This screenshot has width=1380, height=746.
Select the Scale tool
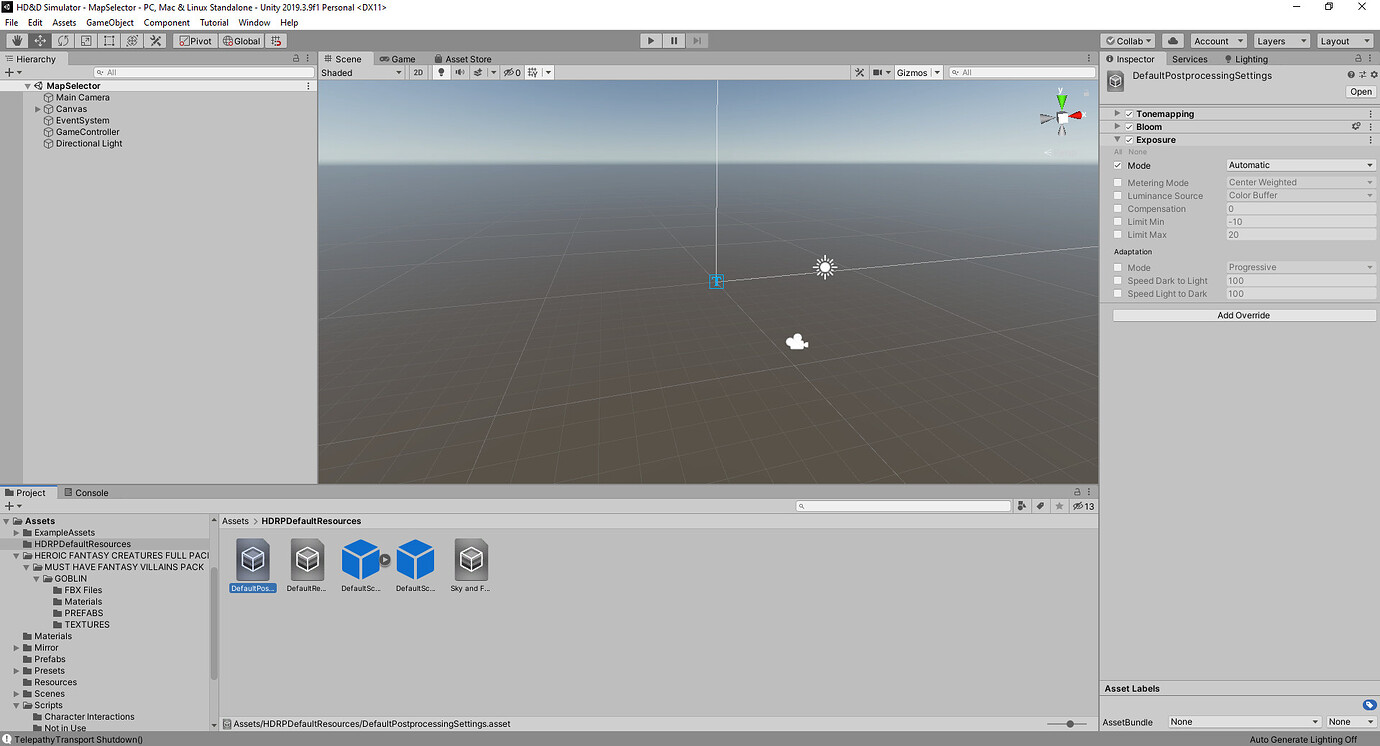pos(87,40)
